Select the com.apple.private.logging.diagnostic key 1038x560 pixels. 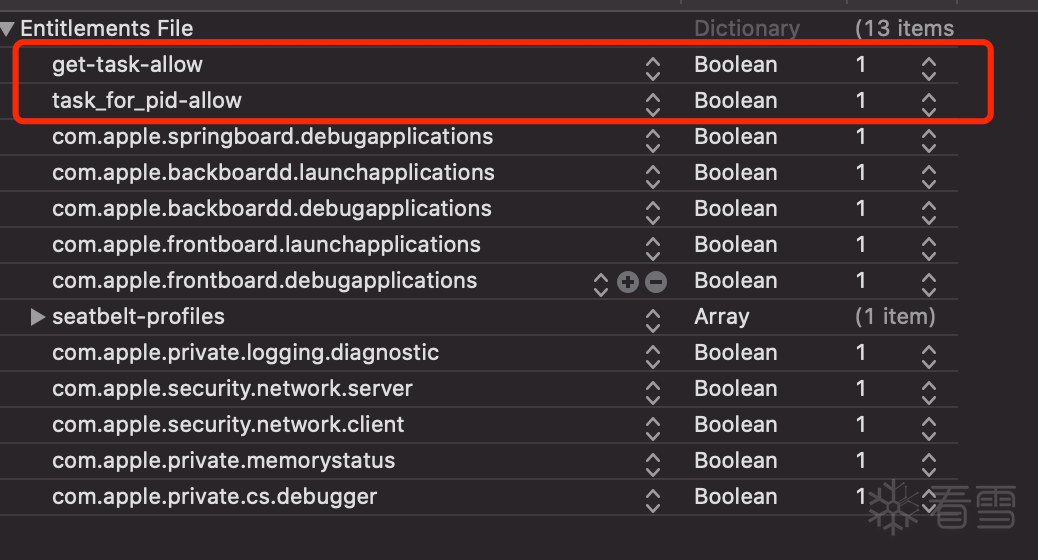(245, 352)
